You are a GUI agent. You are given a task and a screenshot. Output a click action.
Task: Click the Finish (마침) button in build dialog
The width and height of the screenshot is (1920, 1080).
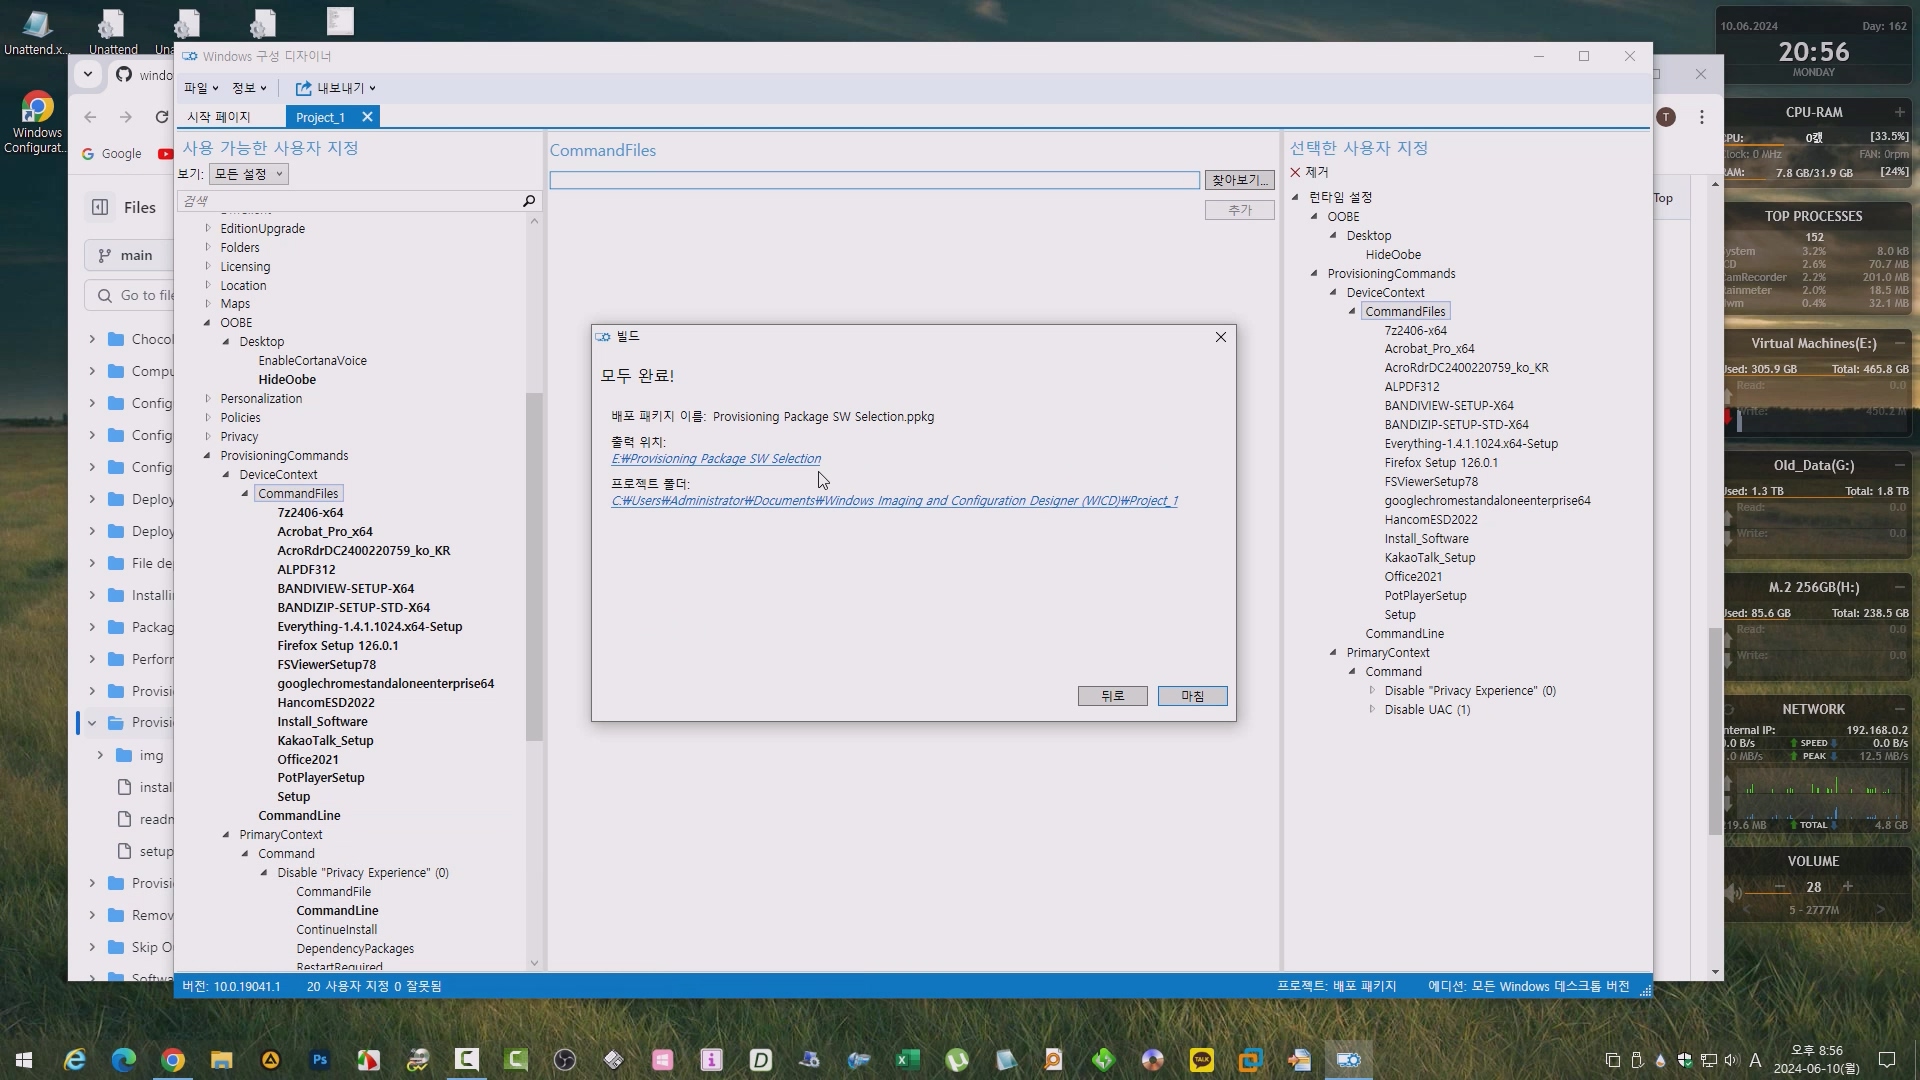[x=1192, y=696]
